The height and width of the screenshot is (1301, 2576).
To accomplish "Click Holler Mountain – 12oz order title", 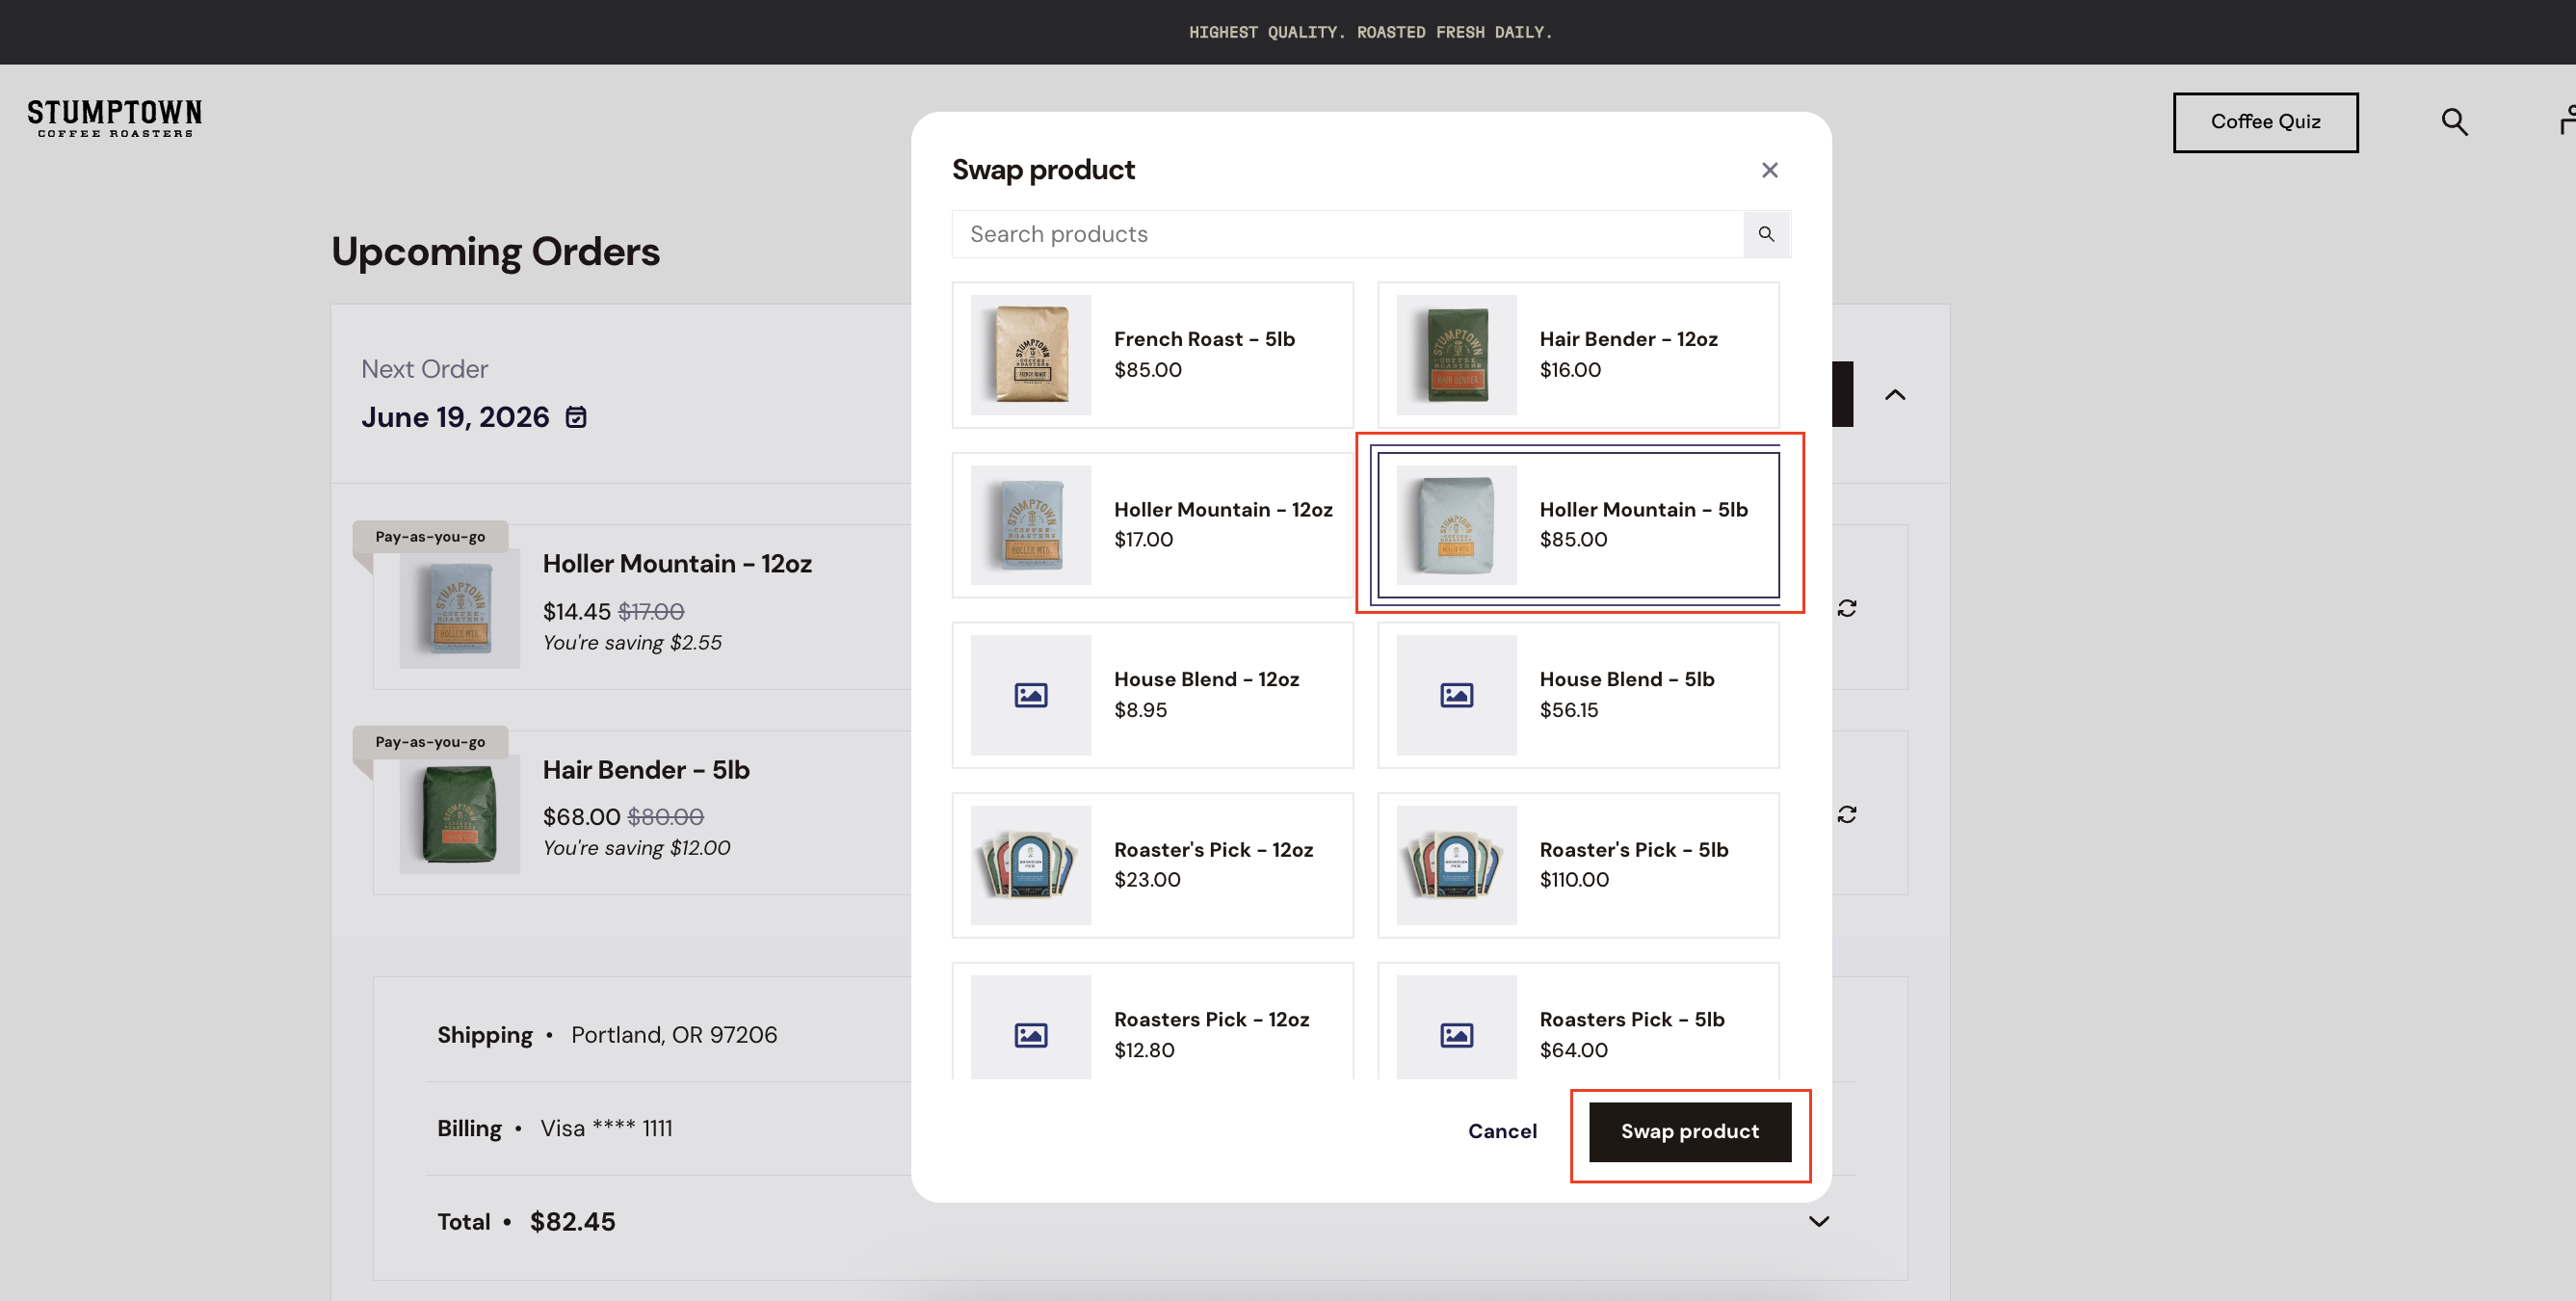I will (677, 564).
